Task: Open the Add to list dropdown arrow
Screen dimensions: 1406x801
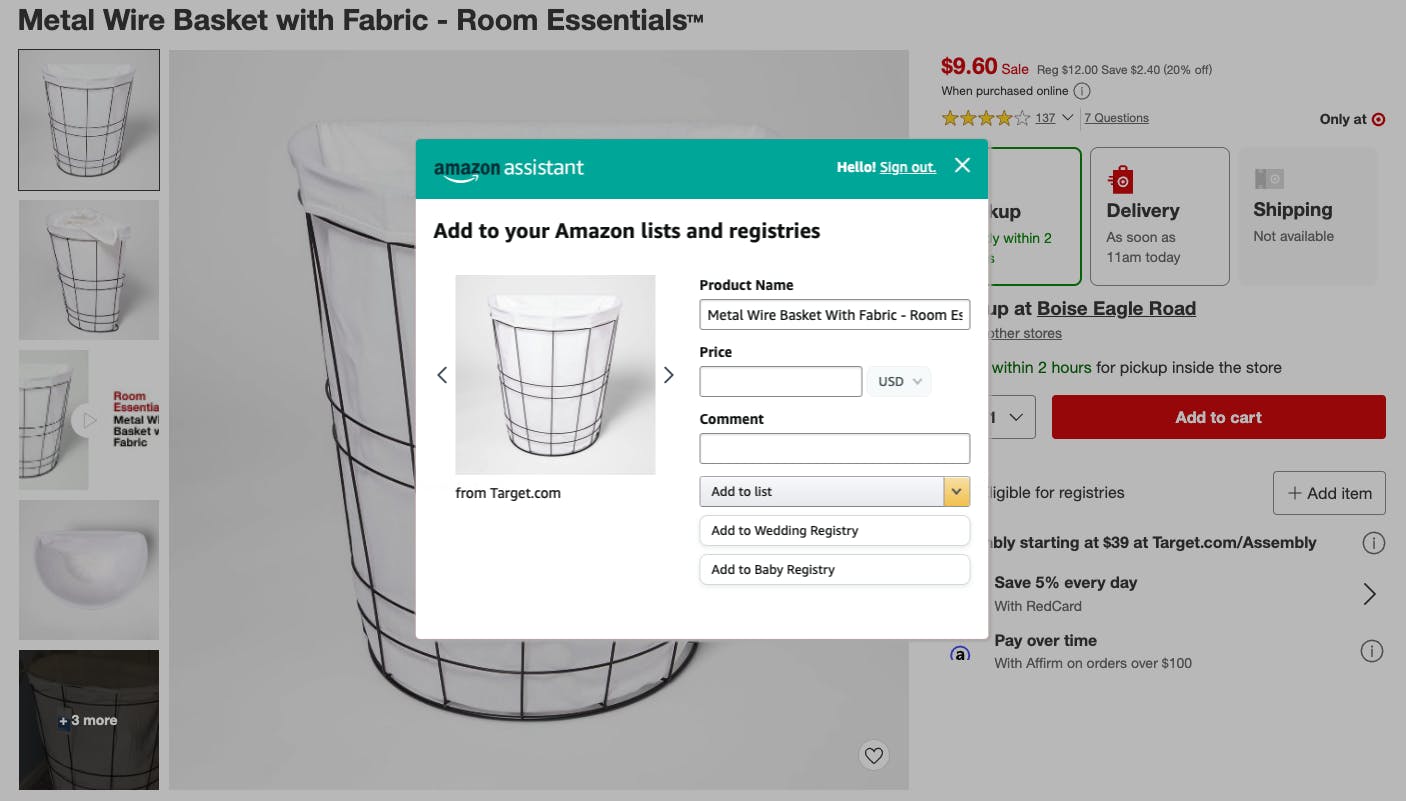Action: coord(957,491)
